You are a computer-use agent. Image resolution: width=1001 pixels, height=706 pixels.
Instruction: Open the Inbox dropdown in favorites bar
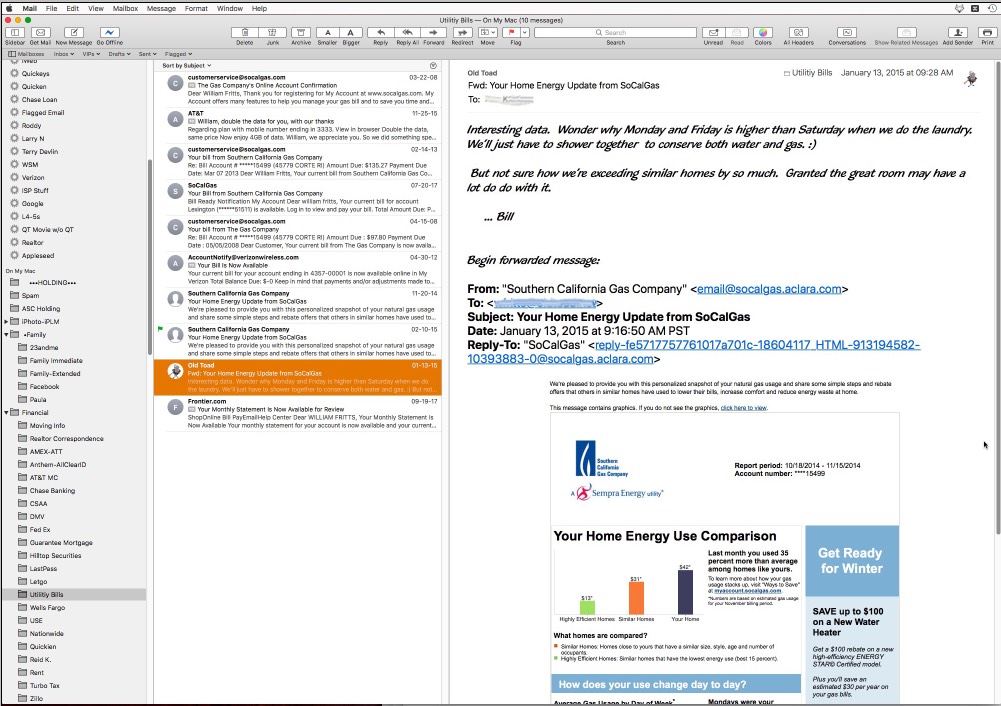pyautogui.click(x=63, y=54)
